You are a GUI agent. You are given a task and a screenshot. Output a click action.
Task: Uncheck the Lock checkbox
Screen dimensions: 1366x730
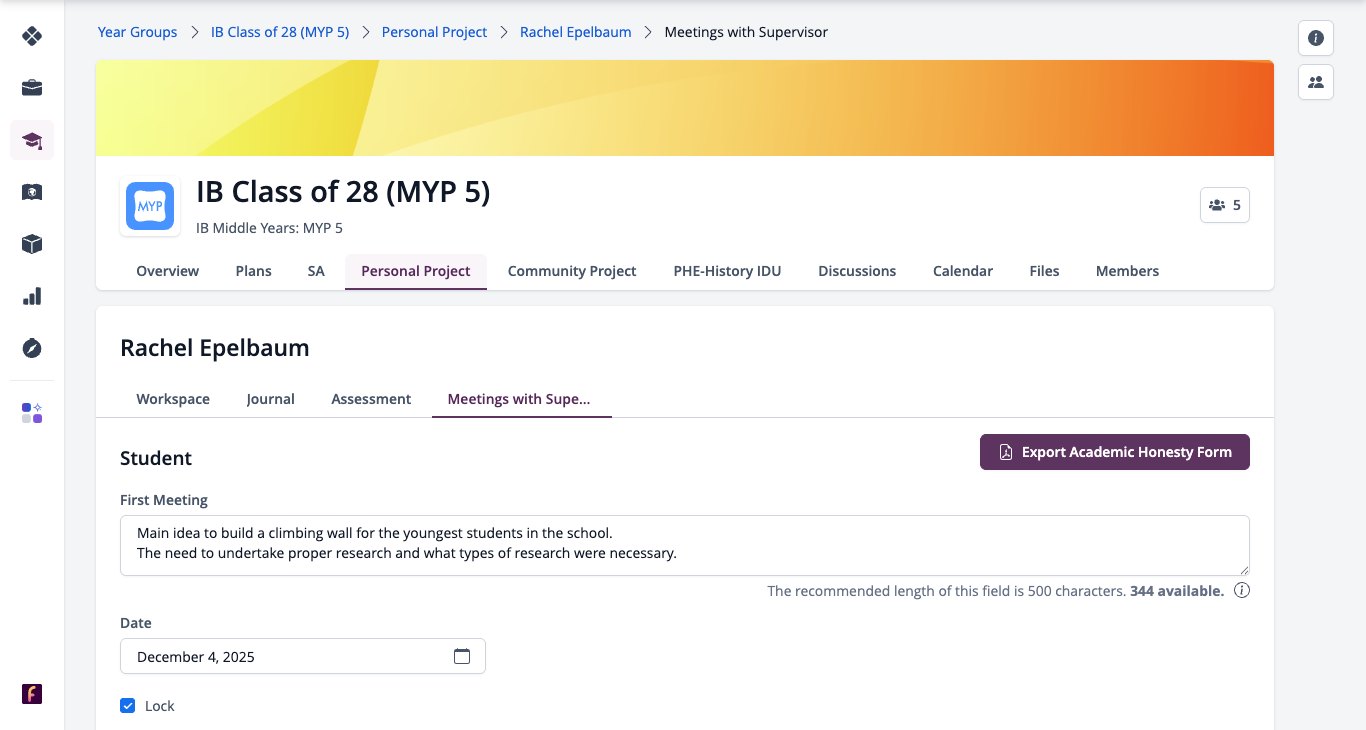(x=128, y=706)
